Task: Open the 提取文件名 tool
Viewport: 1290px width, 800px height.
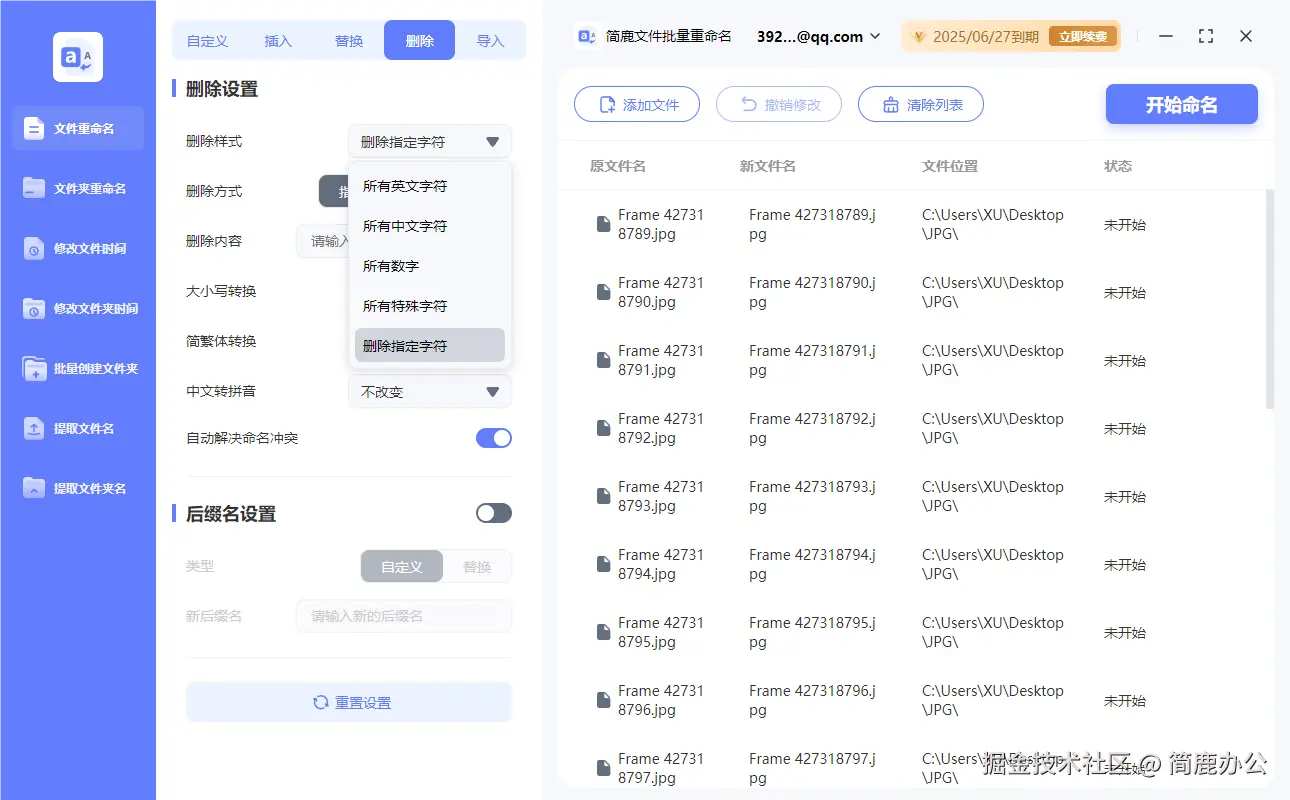Action: [x=36, y=428]
